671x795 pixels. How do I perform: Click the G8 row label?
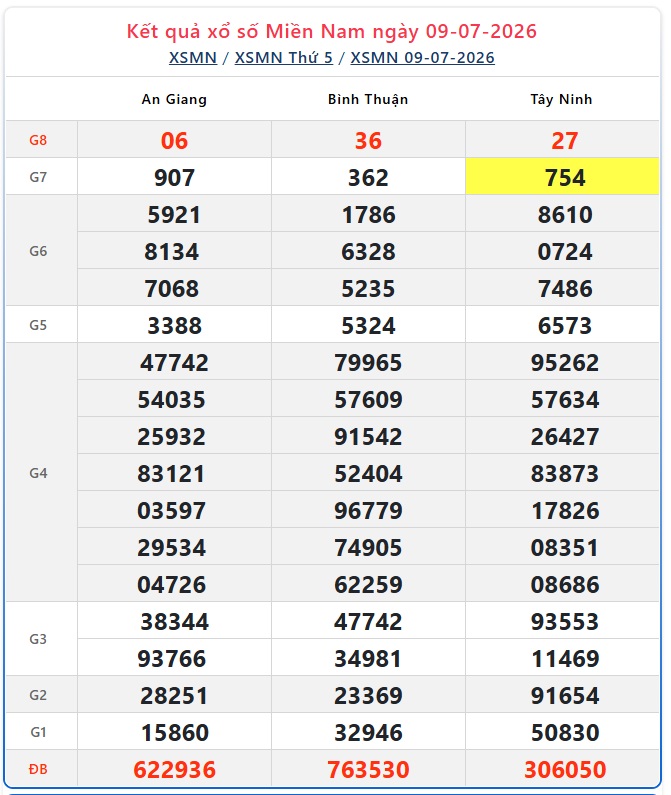39,140
